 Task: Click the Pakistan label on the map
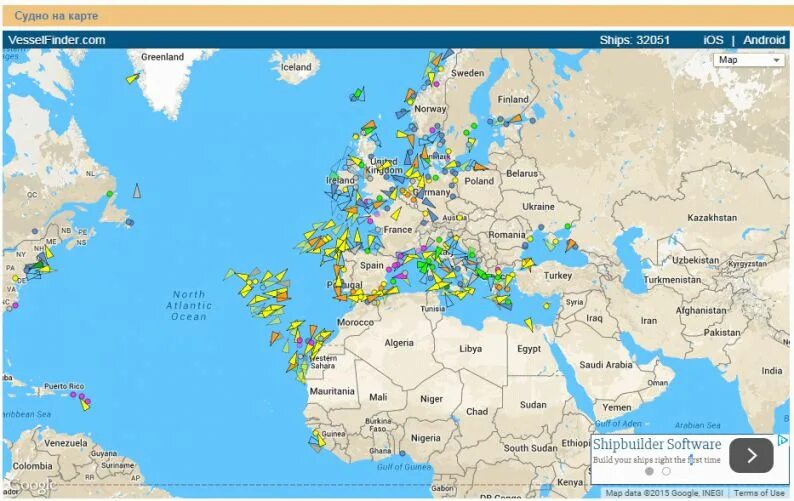[722, 333]
